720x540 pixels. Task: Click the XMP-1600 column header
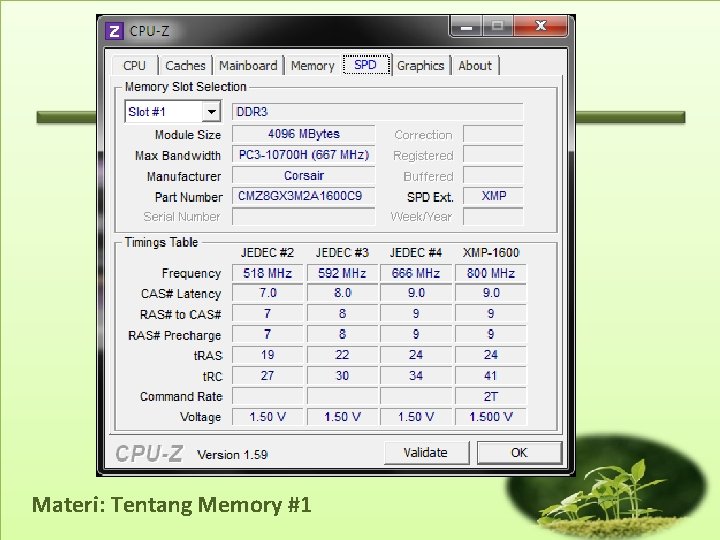pyautogui.click(x=491, y=253)
